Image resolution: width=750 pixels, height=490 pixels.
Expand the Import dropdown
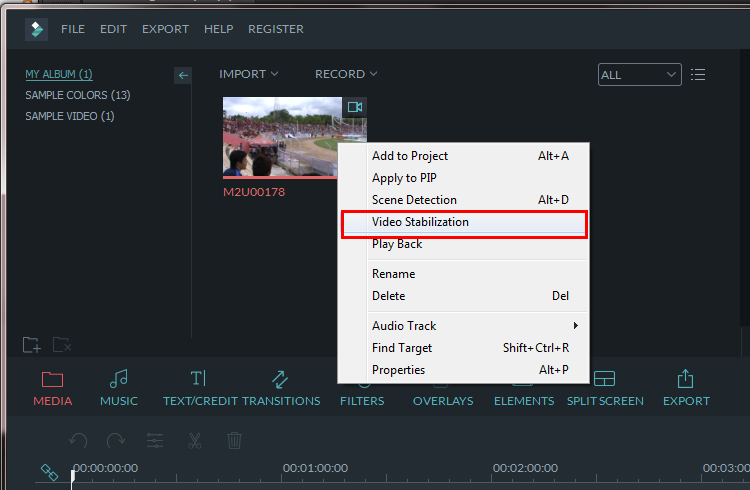(248, 74)
